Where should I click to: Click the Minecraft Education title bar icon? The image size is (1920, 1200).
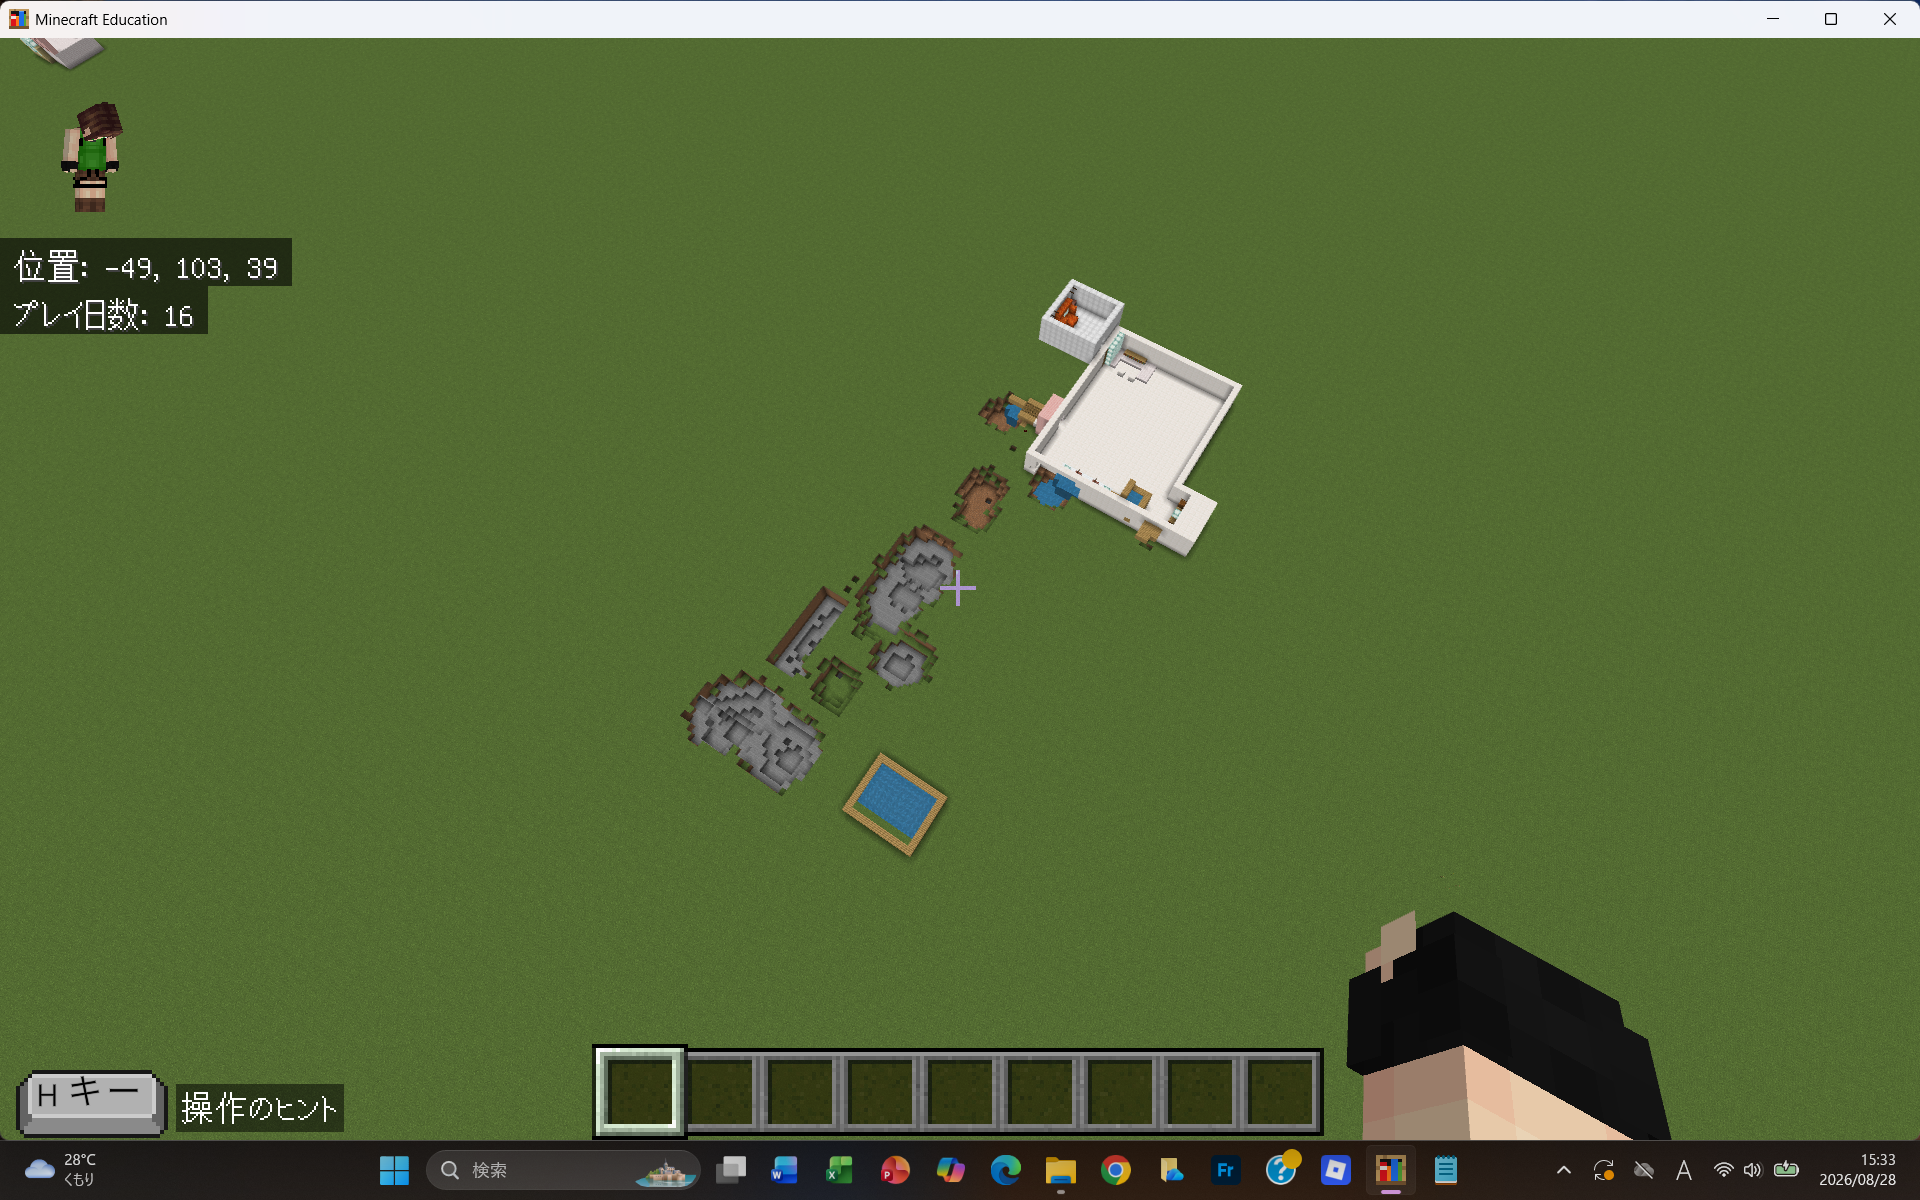click(x=19, y=19)
